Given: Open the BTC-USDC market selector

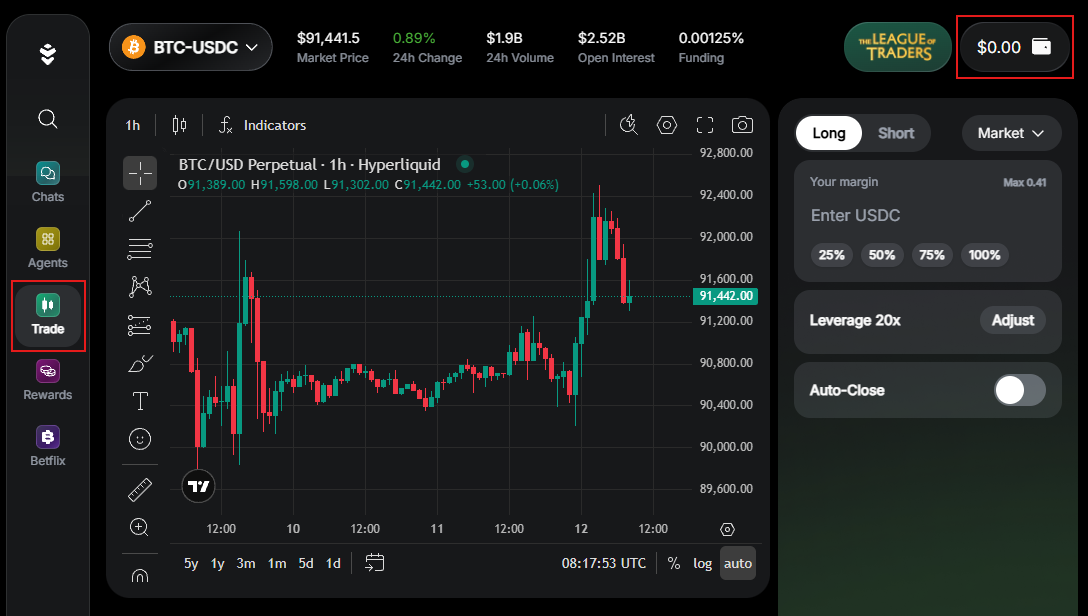Looking at the screenshot, I should click(190, 47).
